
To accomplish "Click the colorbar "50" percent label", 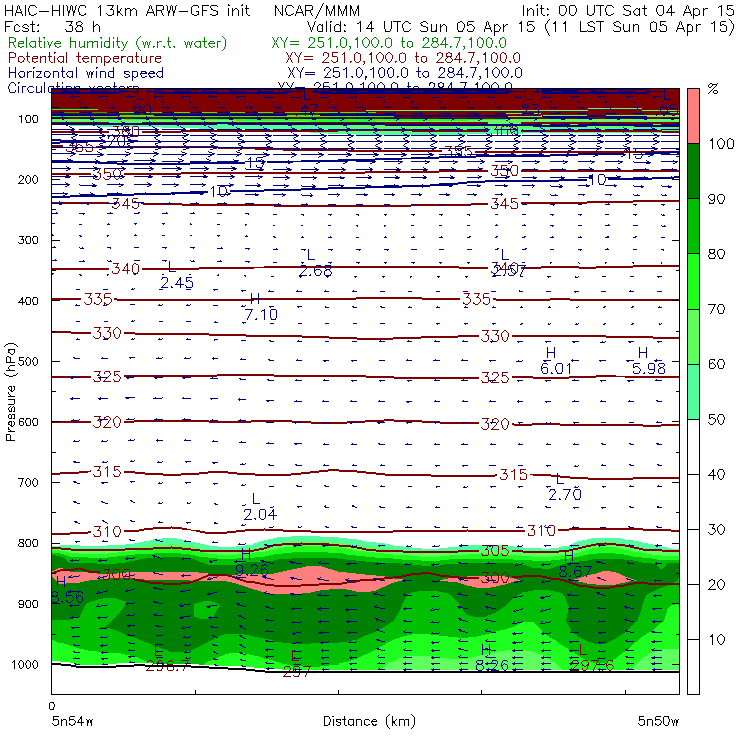I will click(716, 420).
